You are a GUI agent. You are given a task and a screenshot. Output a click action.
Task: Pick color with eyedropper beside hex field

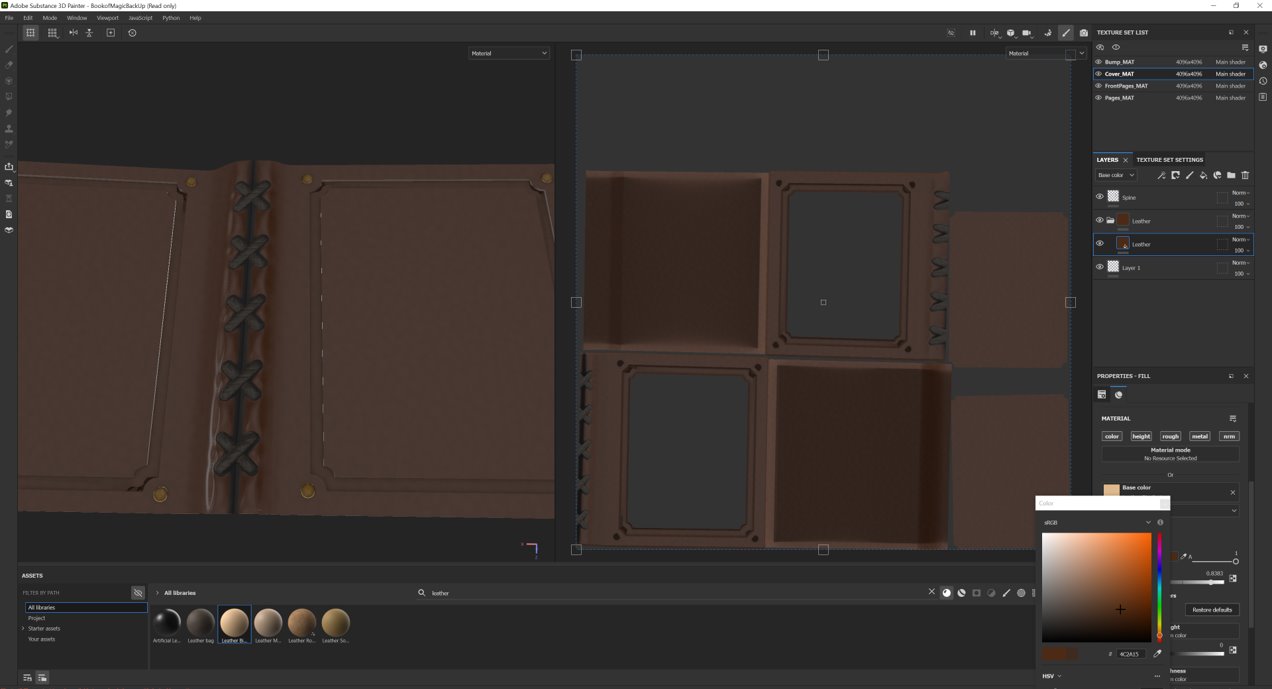(x=1158, y=654)
